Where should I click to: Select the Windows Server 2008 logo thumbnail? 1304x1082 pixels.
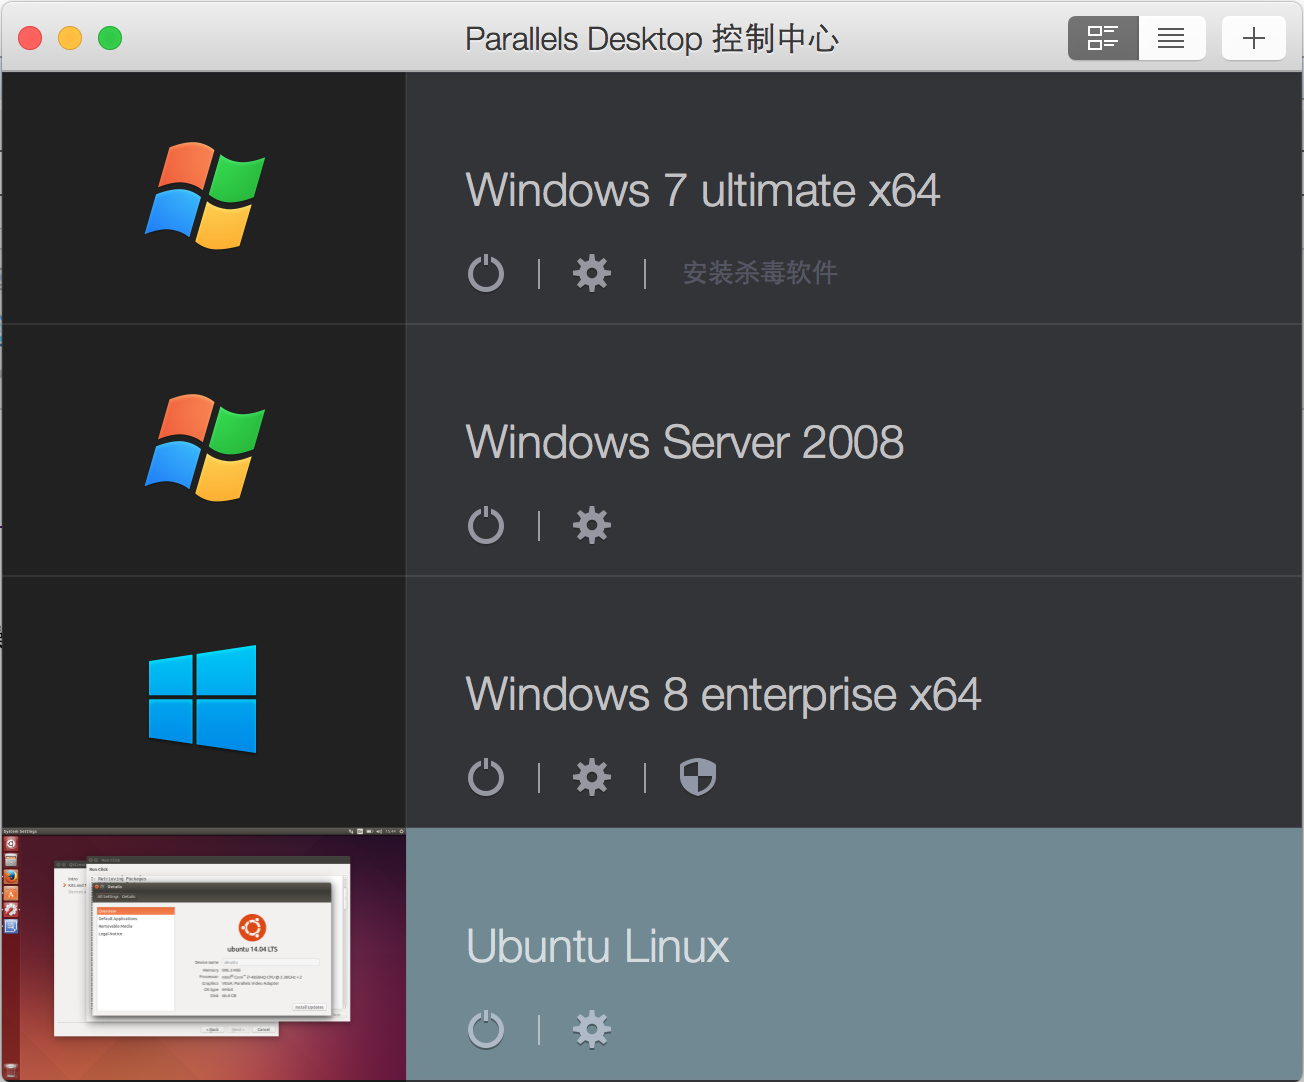tap(204, 449)
